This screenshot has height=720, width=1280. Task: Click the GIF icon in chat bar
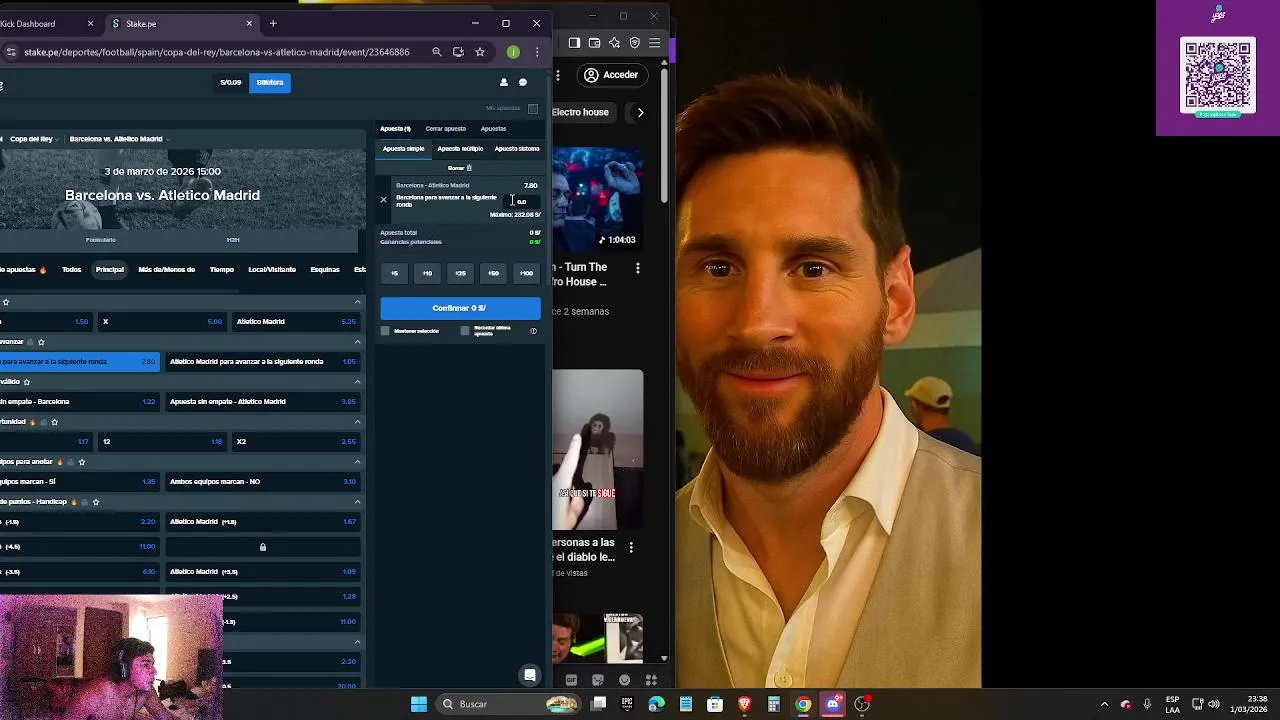pos(571,680)
